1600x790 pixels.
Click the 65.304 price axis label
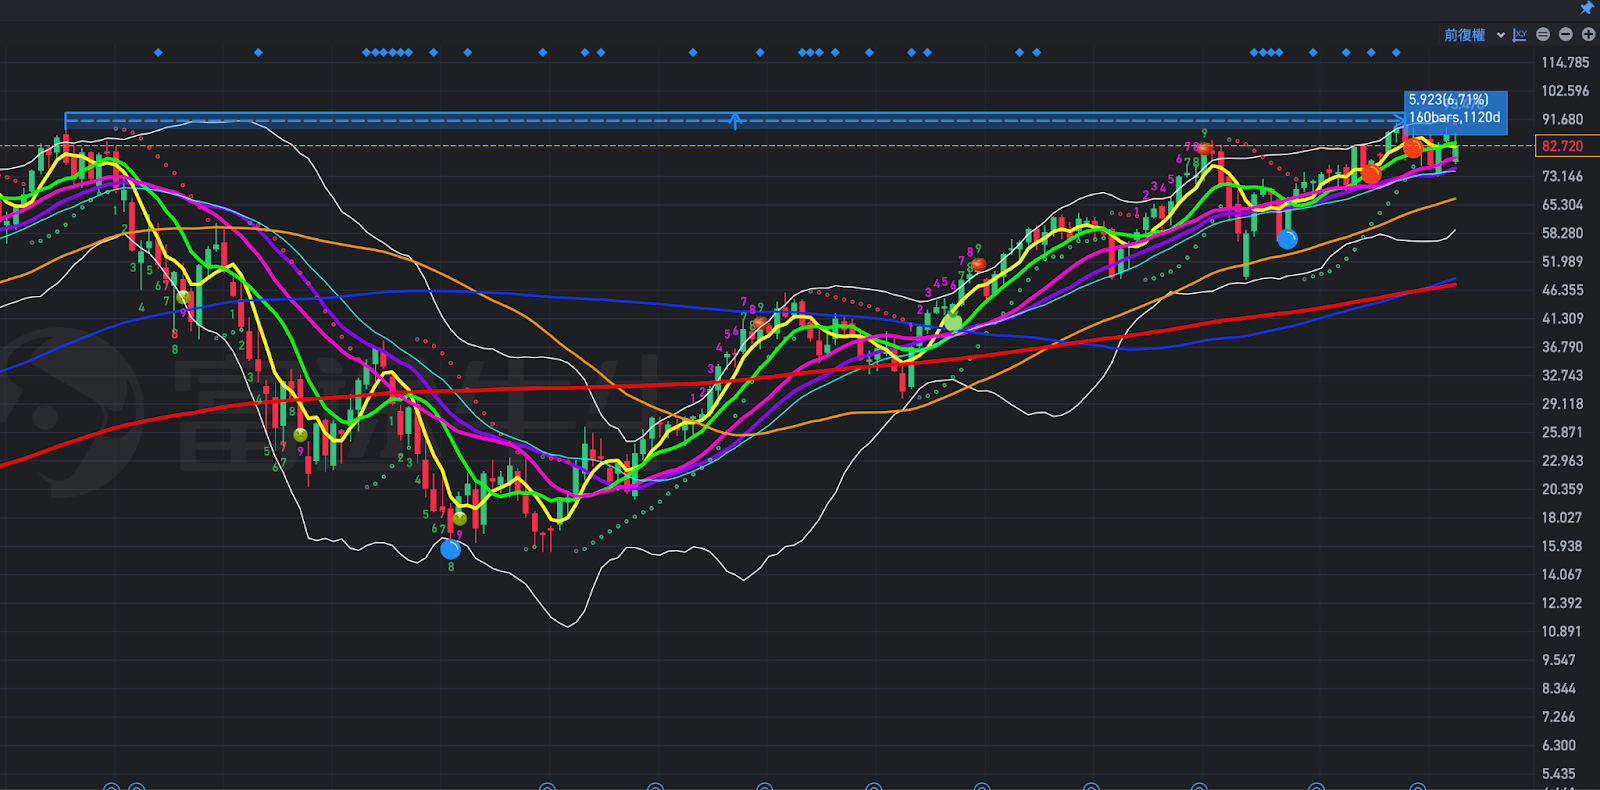click(x=1562, y=205)
